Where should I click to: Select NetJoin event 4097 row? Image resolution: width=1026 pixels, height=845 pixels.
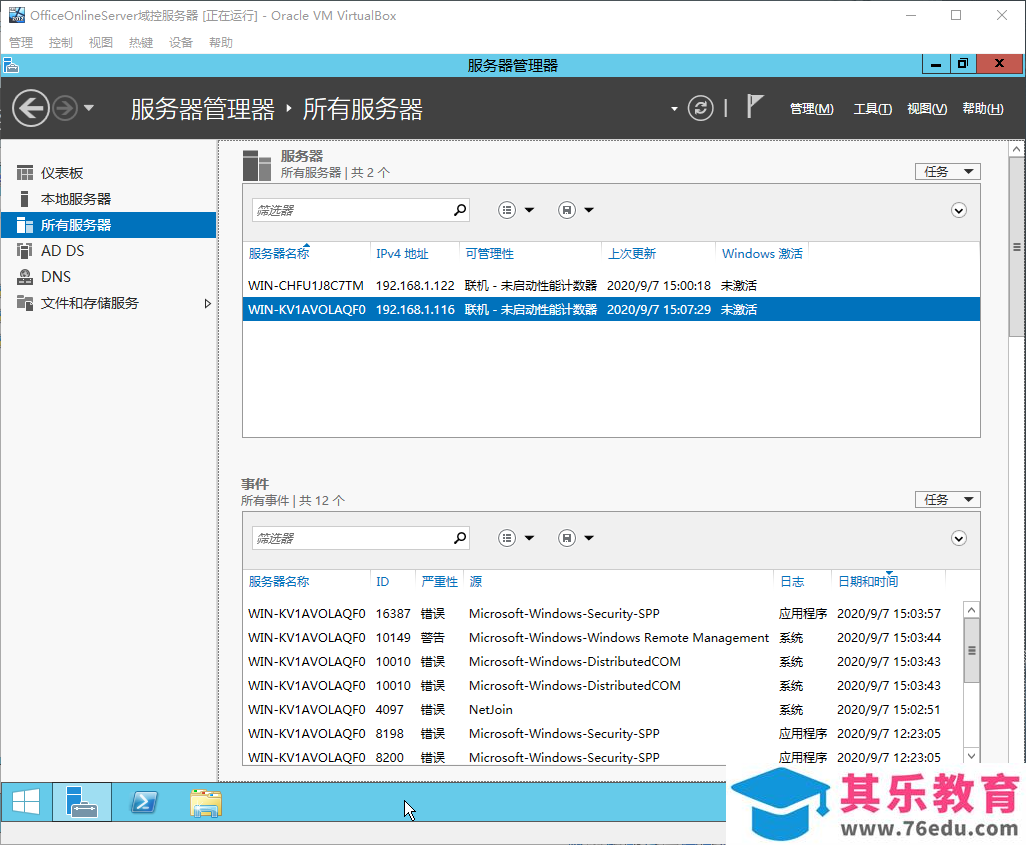point(602,710)
